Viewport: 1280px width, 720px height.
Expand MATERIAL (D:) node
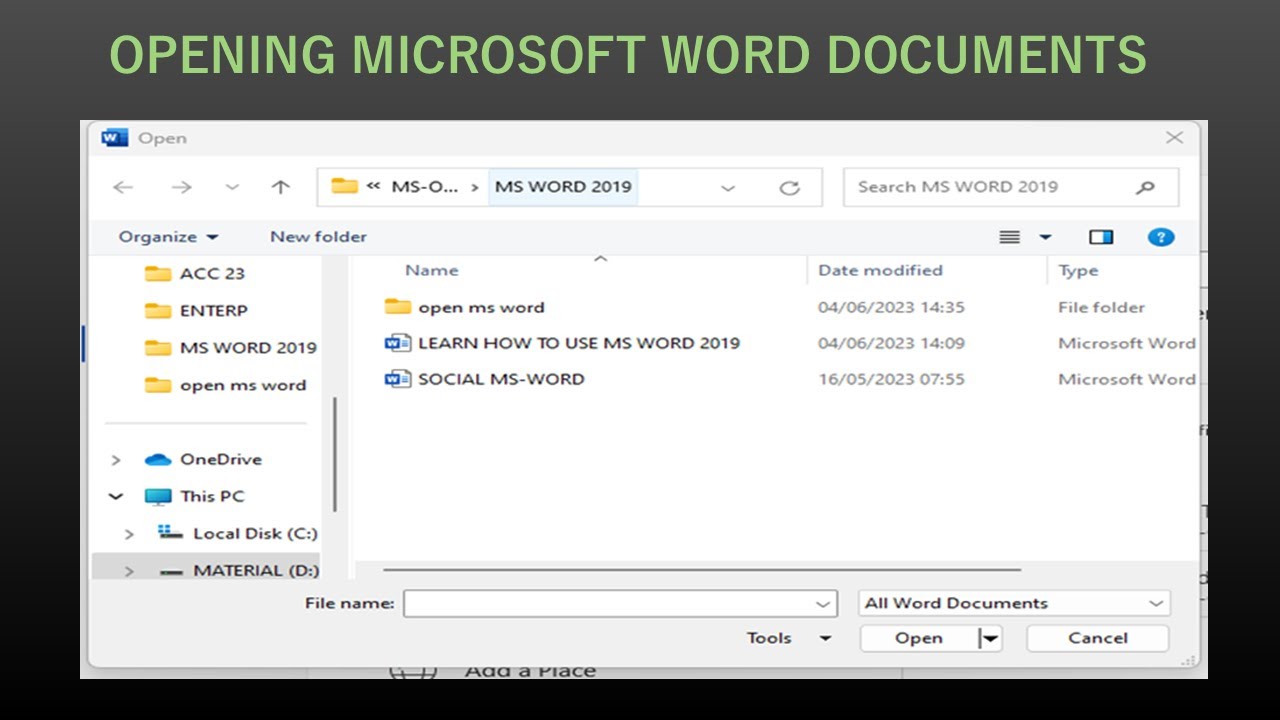click(x=129, y=571)
